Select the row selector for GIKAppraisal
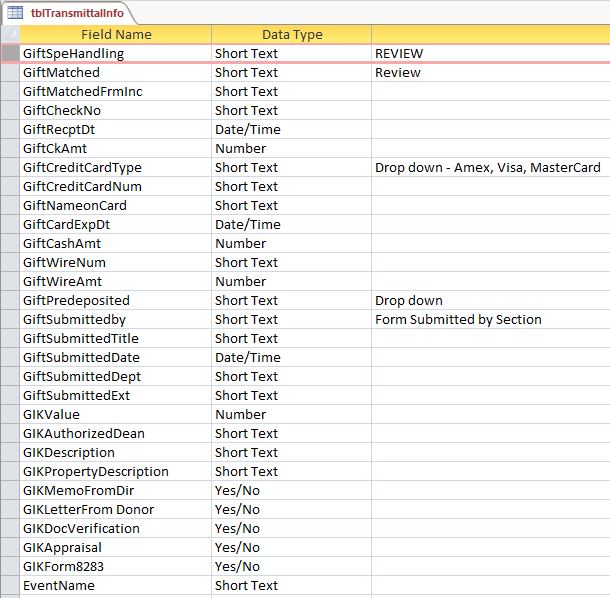This screenshot has width=610, height=598. tap(10, 547)
